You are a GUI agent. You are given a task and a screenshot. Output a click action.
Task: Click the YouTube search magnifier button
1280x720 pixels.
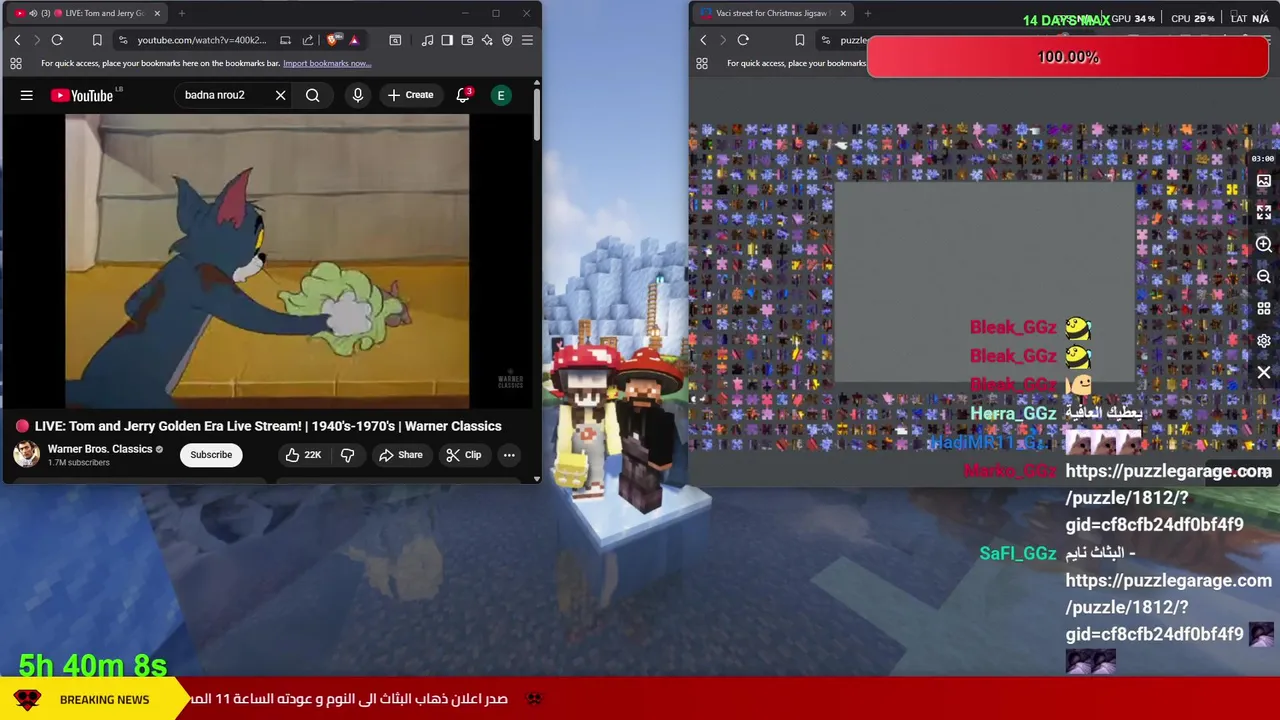313,95
